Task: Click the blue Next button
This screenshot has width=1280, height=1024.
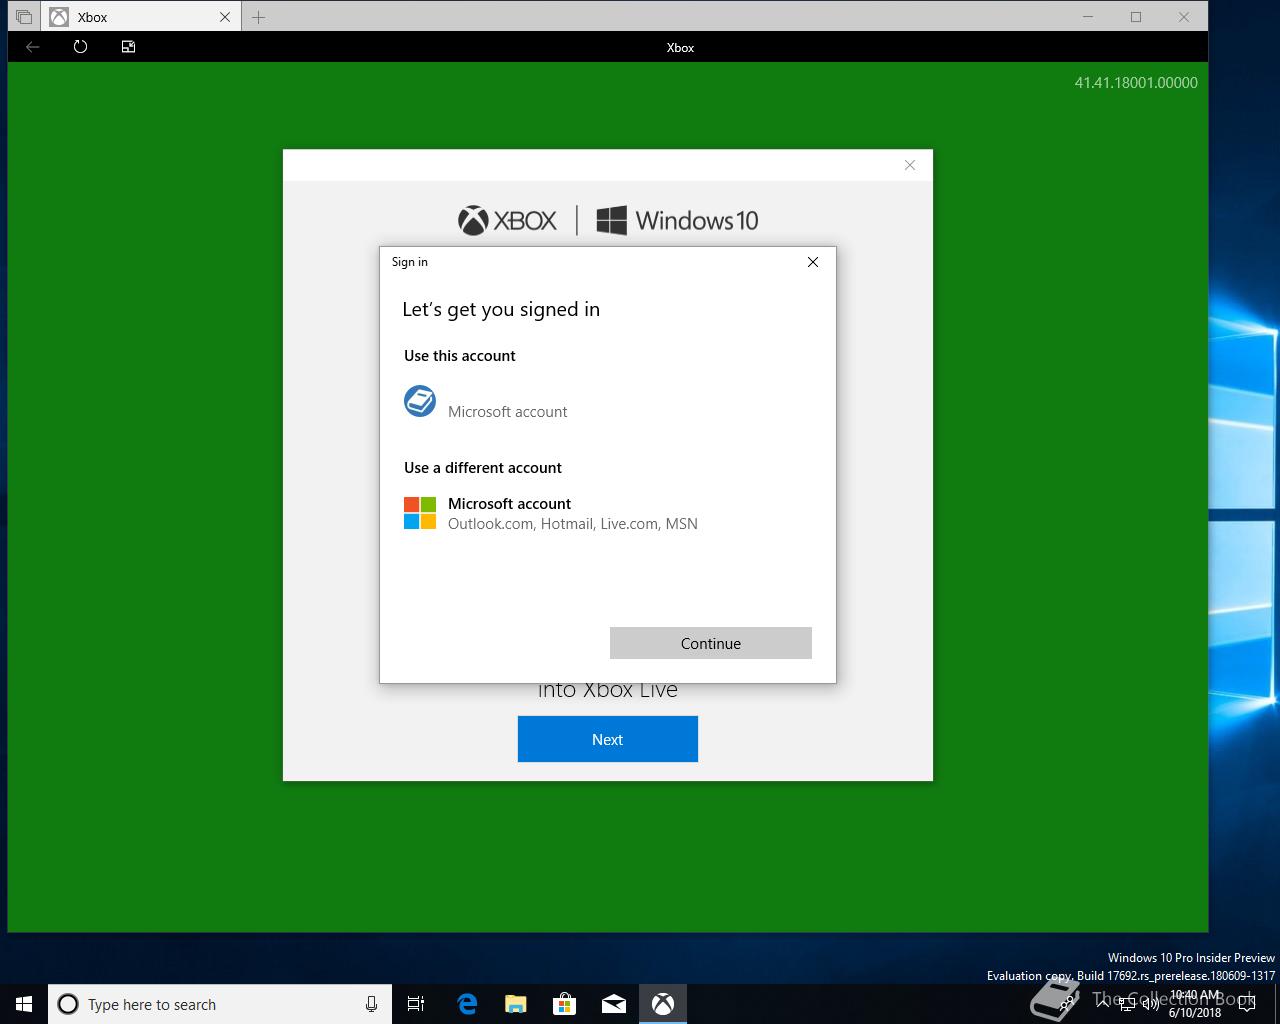Action: pyautogui.click(x=608, y=739)
